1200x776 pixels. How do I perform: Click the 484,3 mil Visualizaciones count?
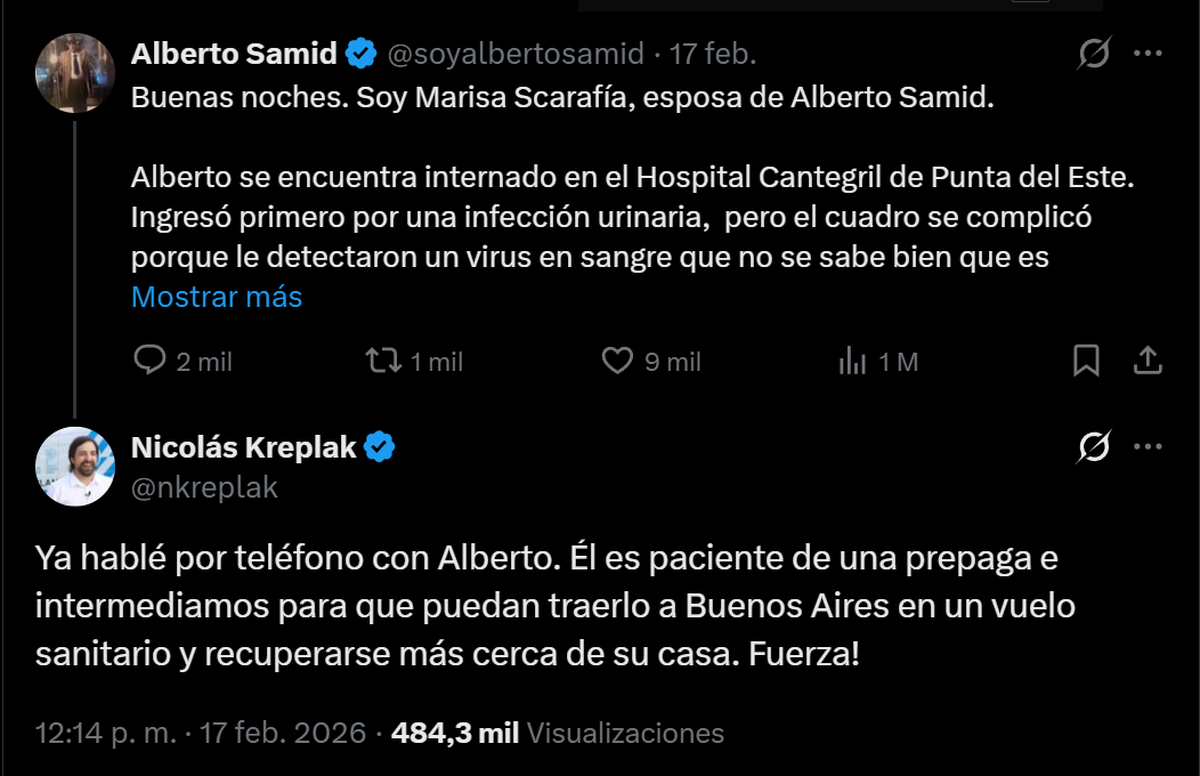tap(558, 733)
